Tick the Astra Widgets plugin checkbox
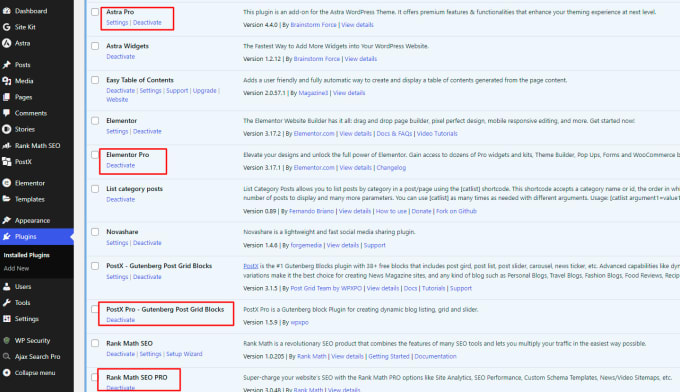This screenshot has height=392, width=680. [95, 46]
